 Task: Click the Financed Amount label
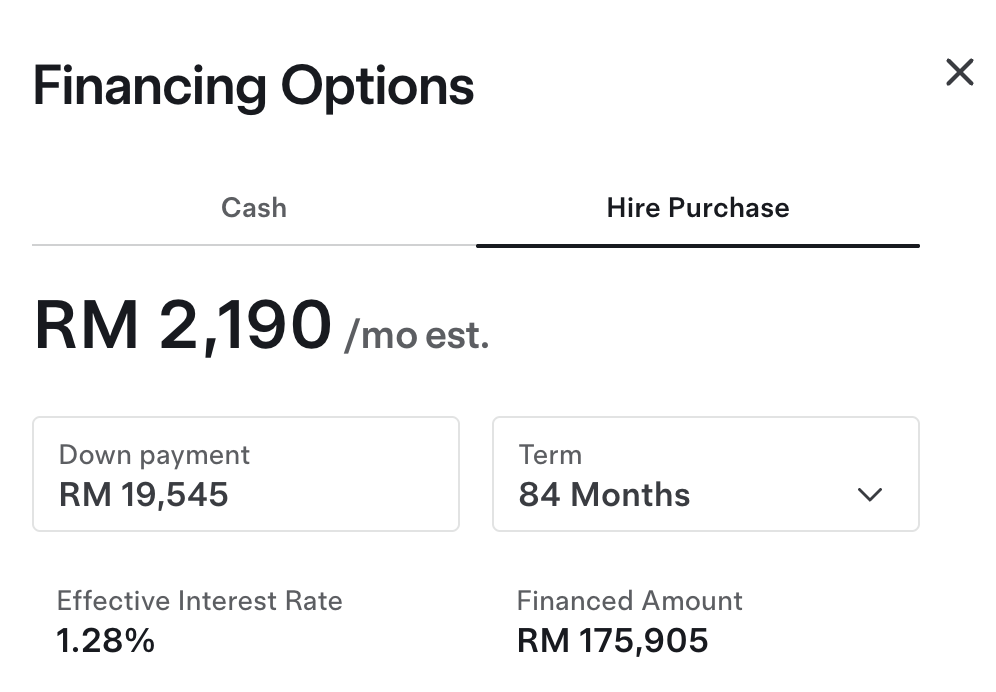click(x=629, y=600)
